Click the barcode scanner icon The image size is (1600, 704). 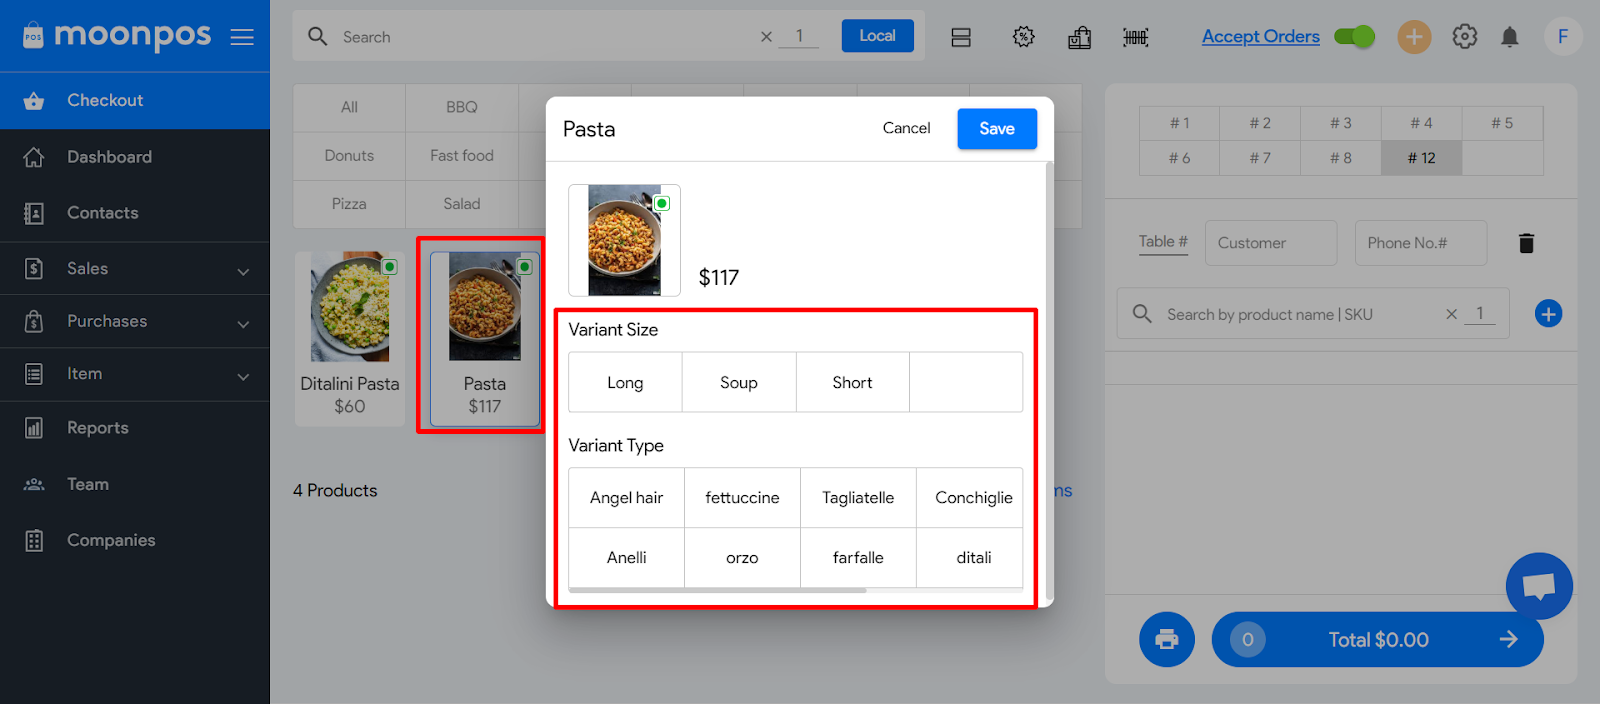pyautogui.click(x=1135, y=38)
